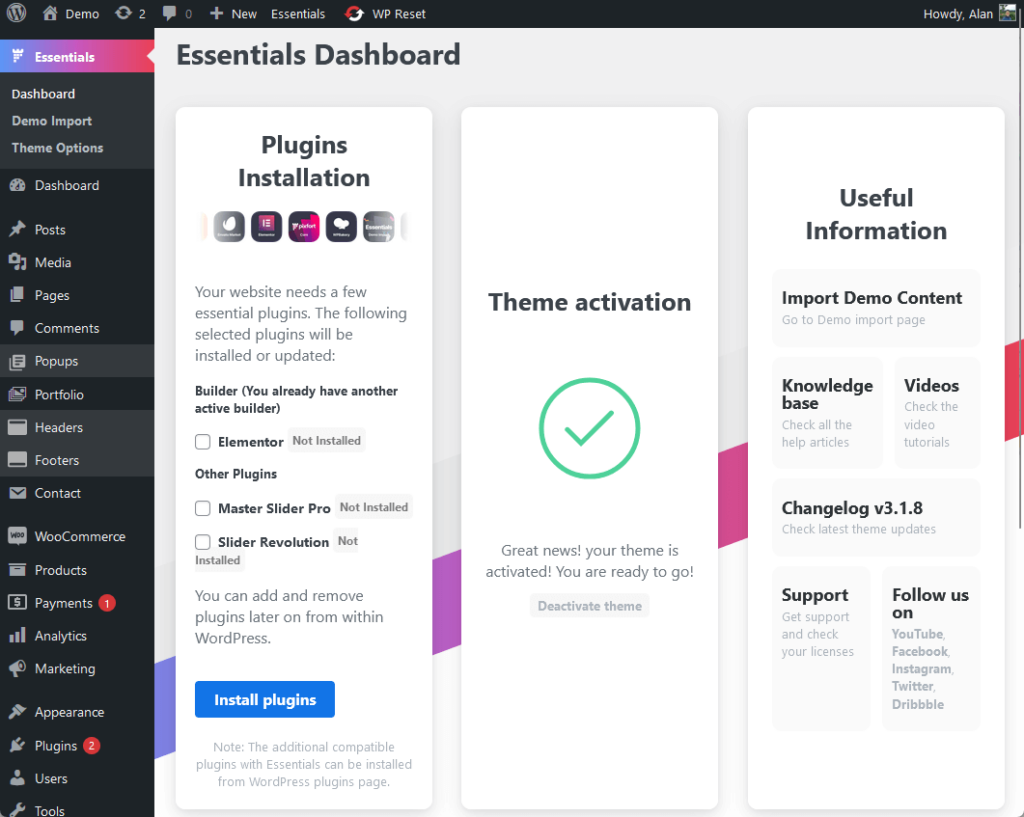Click the Analytics bar chart icon
1024x817 pixels.
click(x=18, y=635)
